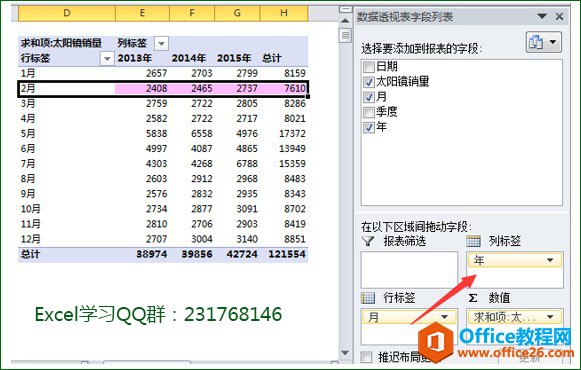Click the report filter funnel icon
Viewport: 581px width, 370px height.
(x=368, y=241)
